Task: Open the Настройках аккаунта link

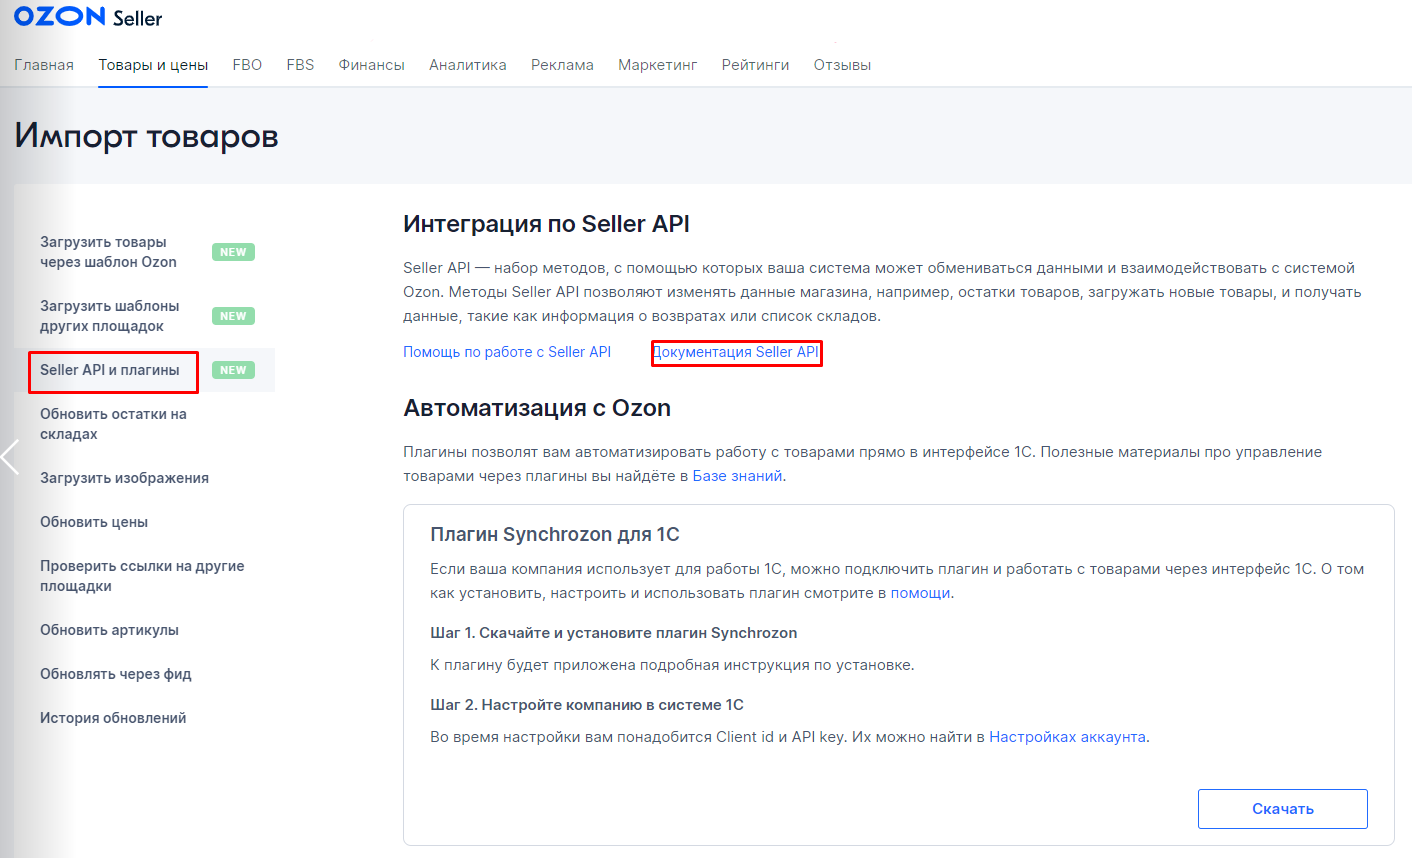Action: [x=1067, y=737]
